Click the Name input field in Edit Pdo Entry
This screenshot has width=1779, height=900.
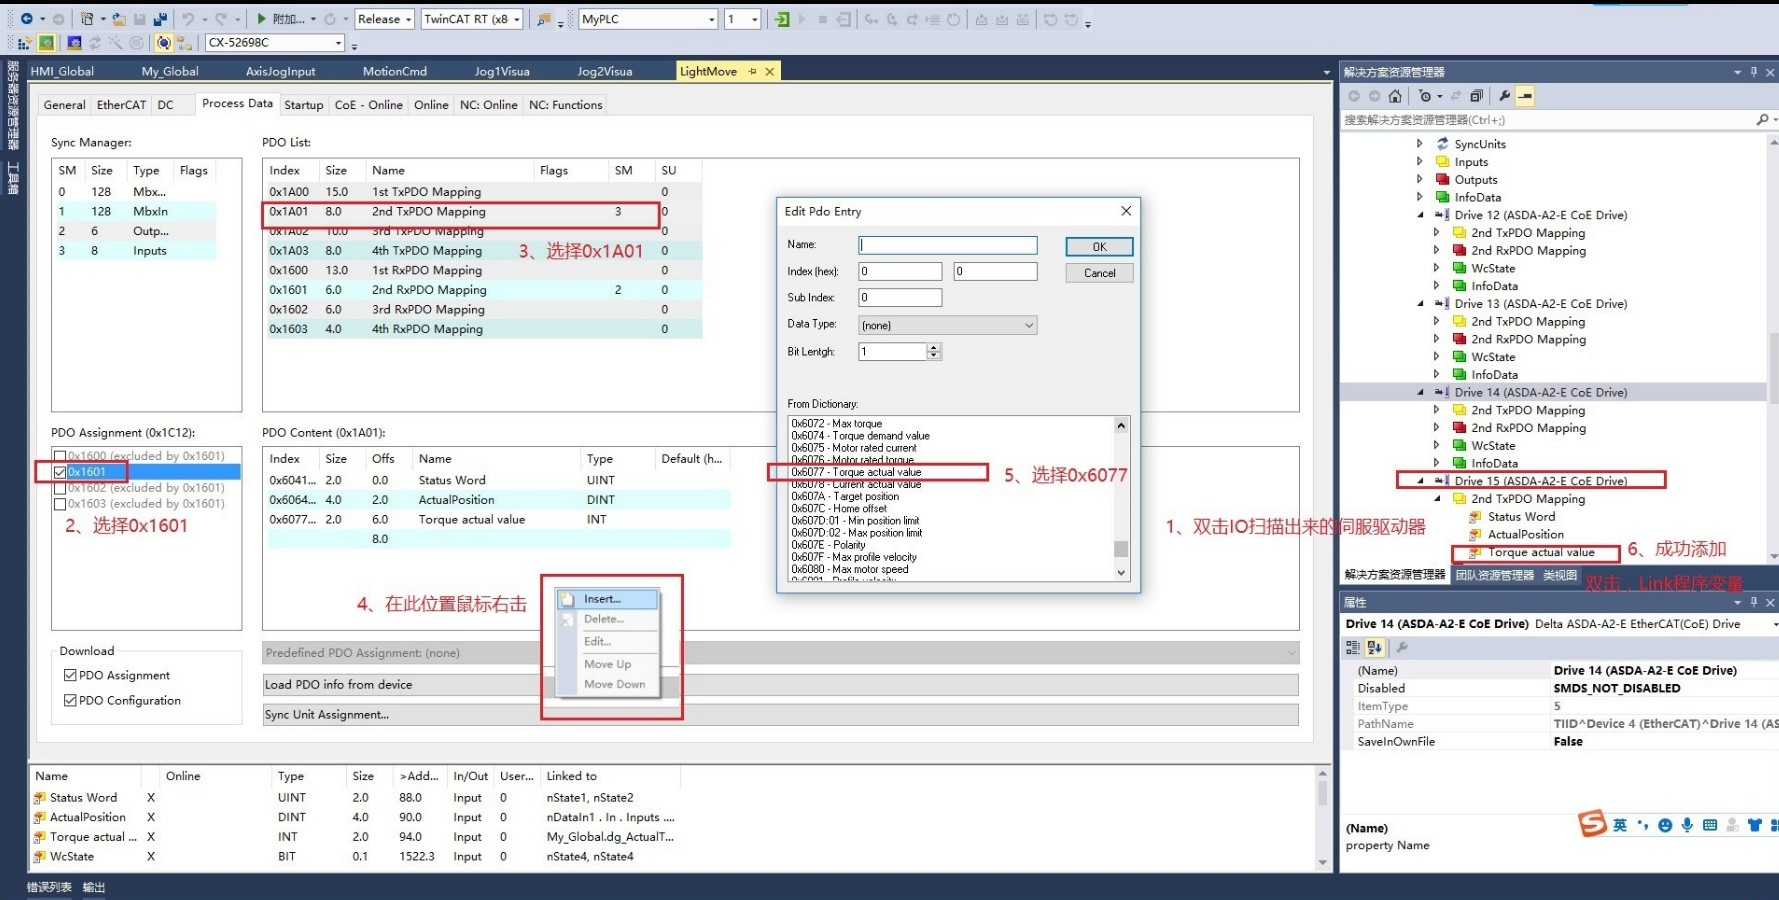947,245
